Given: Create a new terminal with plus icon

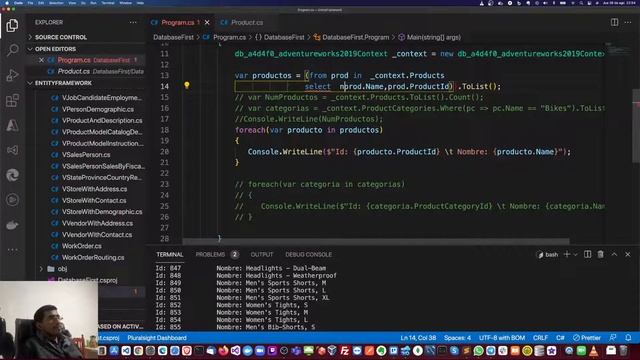Looking at the screenshot, I should [x=567, y=254].
